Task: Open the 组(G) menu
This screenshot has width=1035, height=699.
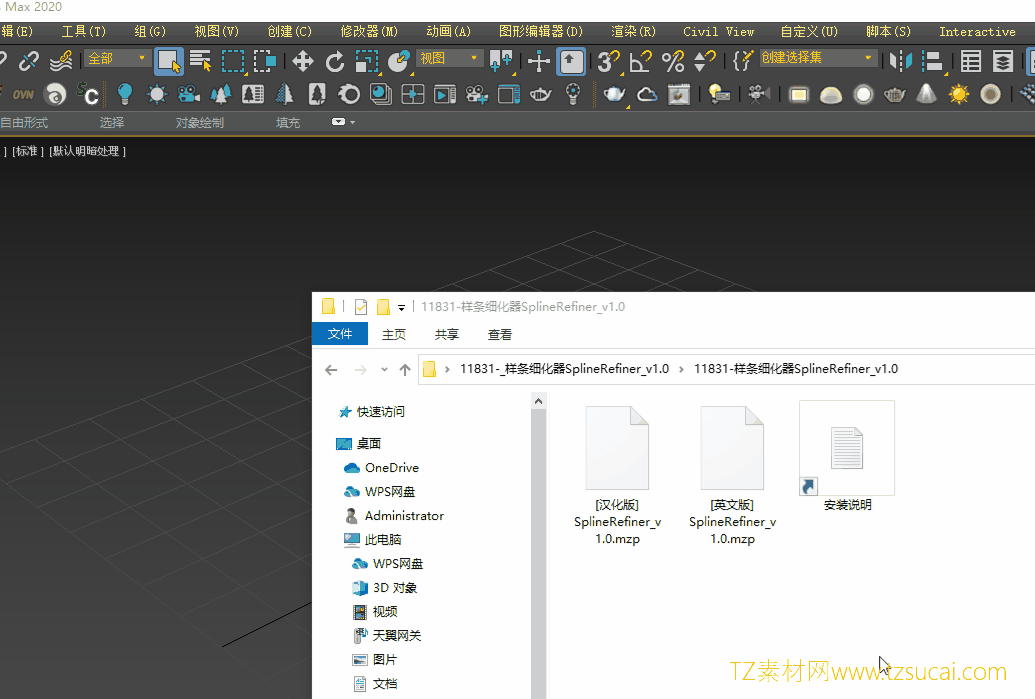Action: click(150, 31)
